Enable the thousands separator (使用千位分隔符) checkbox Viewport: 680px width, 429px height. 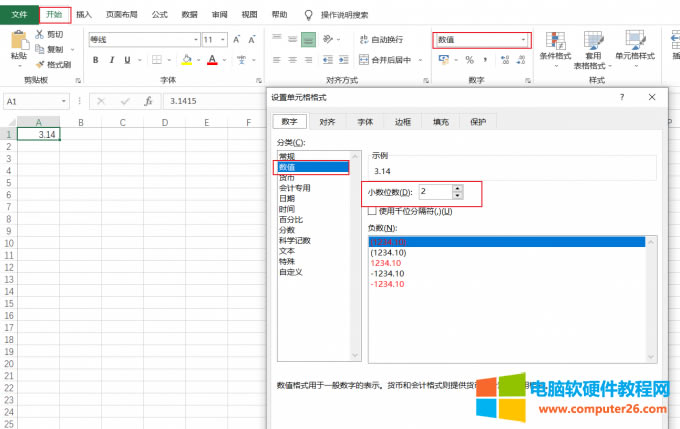373,211
